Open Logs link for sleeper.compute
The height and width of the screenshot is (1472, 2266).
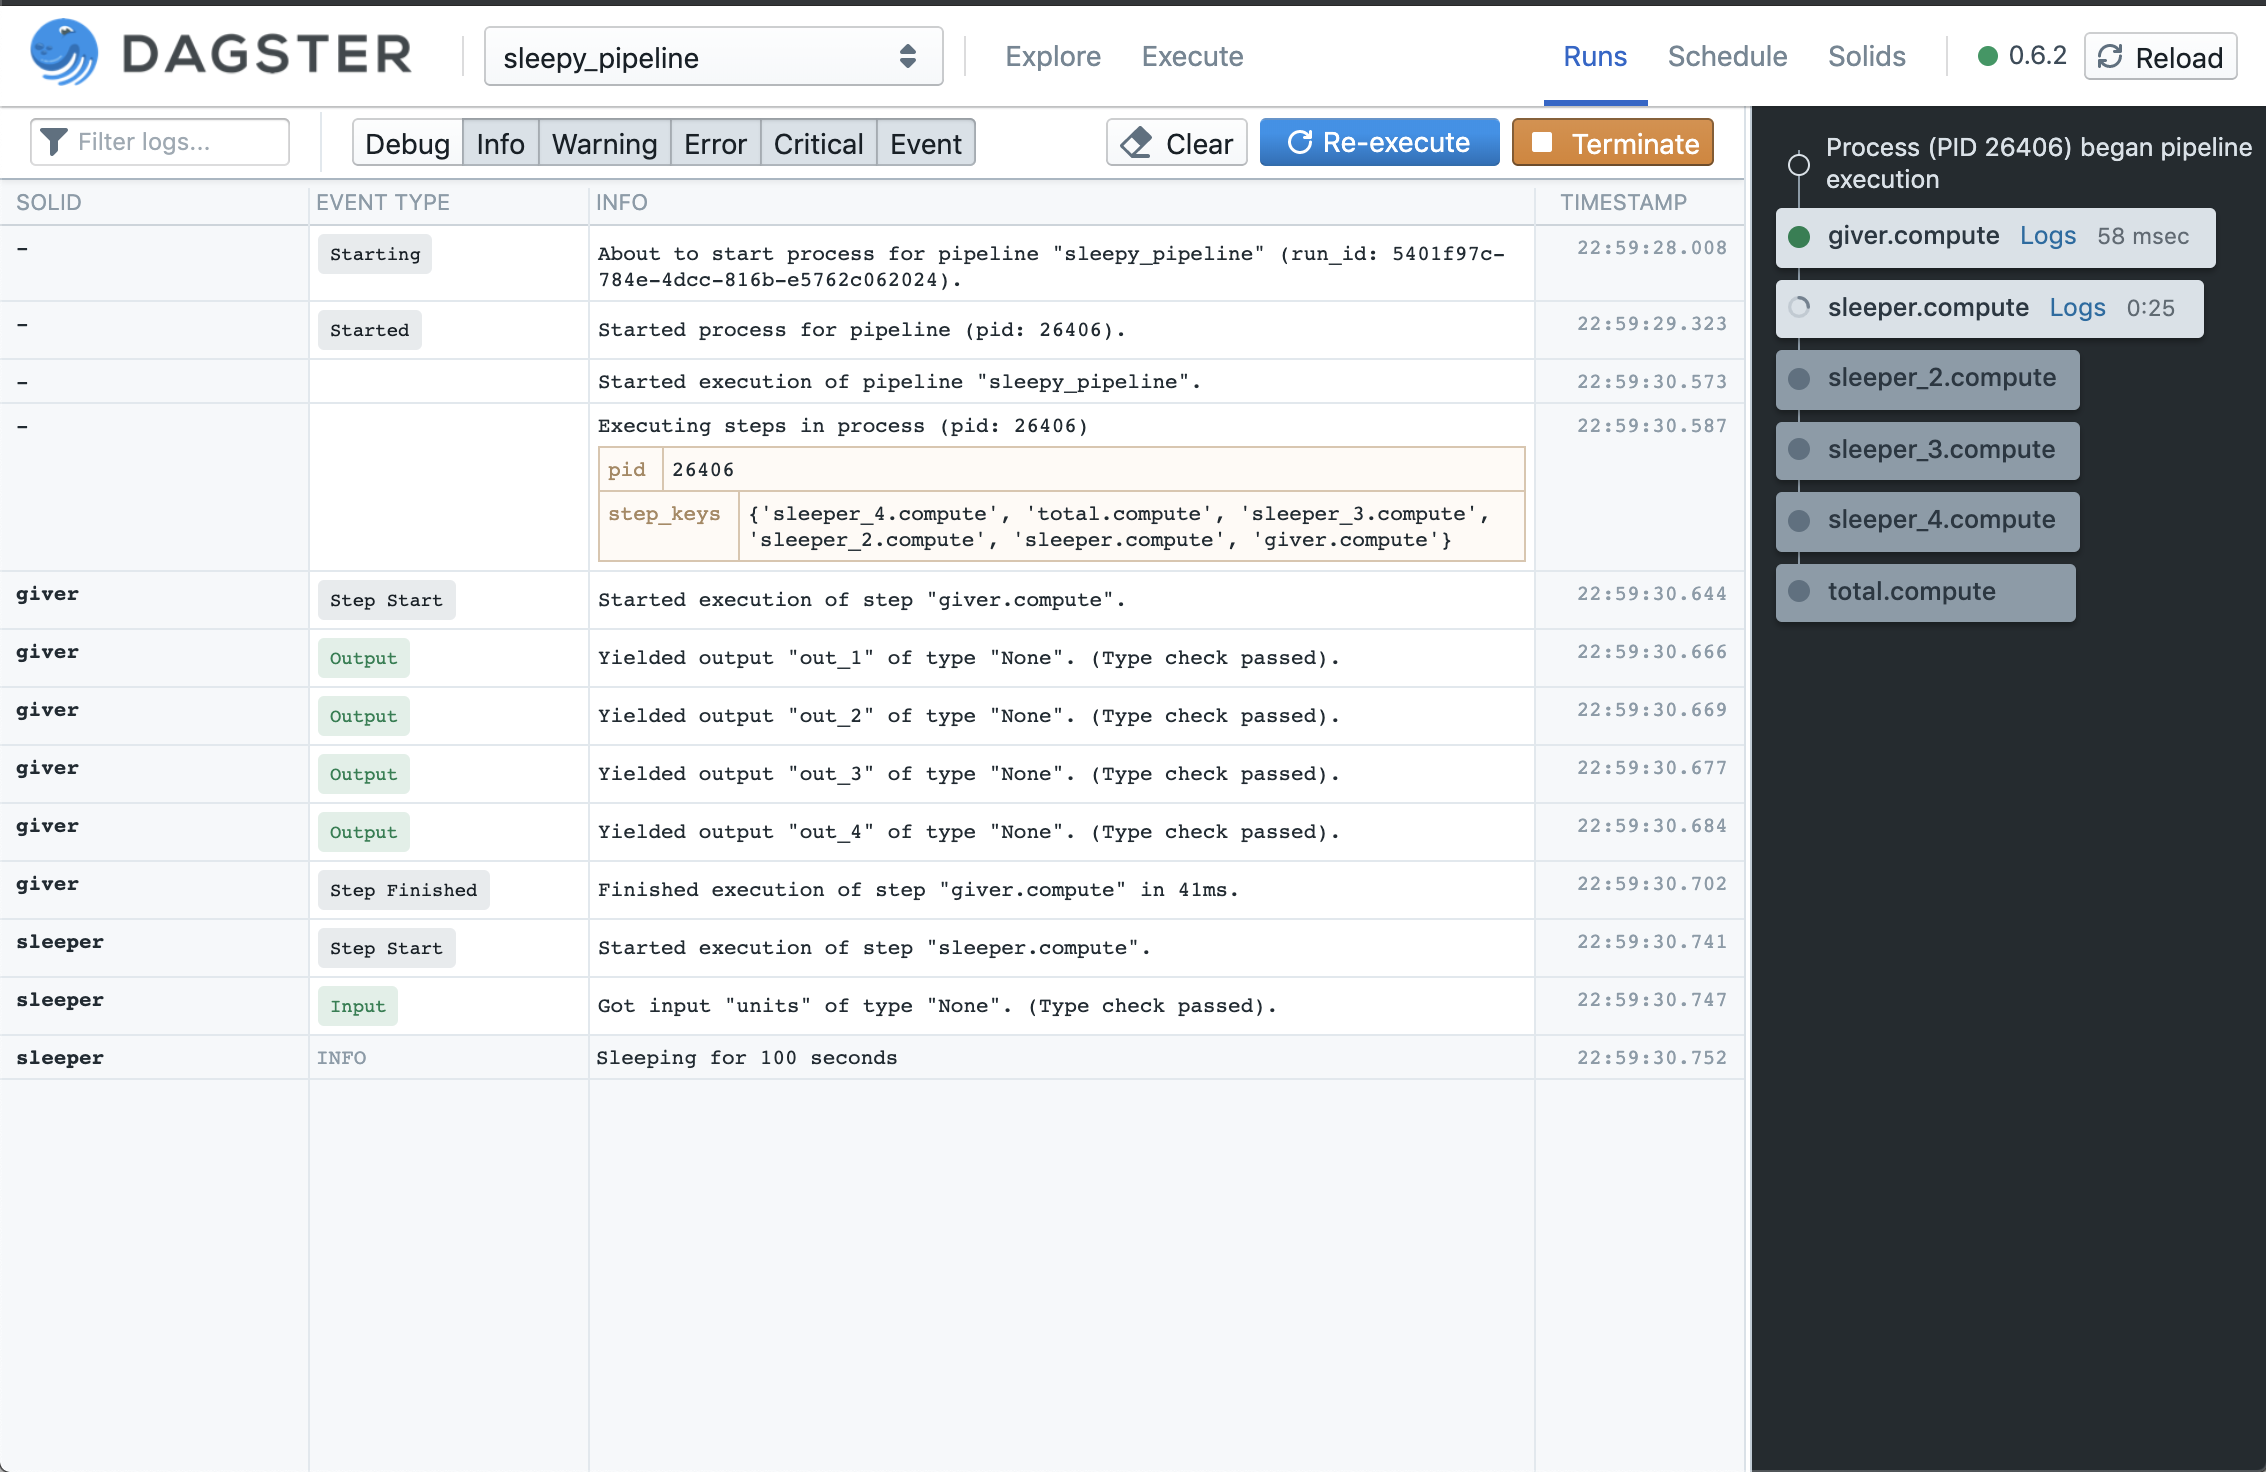[2077, 308]
